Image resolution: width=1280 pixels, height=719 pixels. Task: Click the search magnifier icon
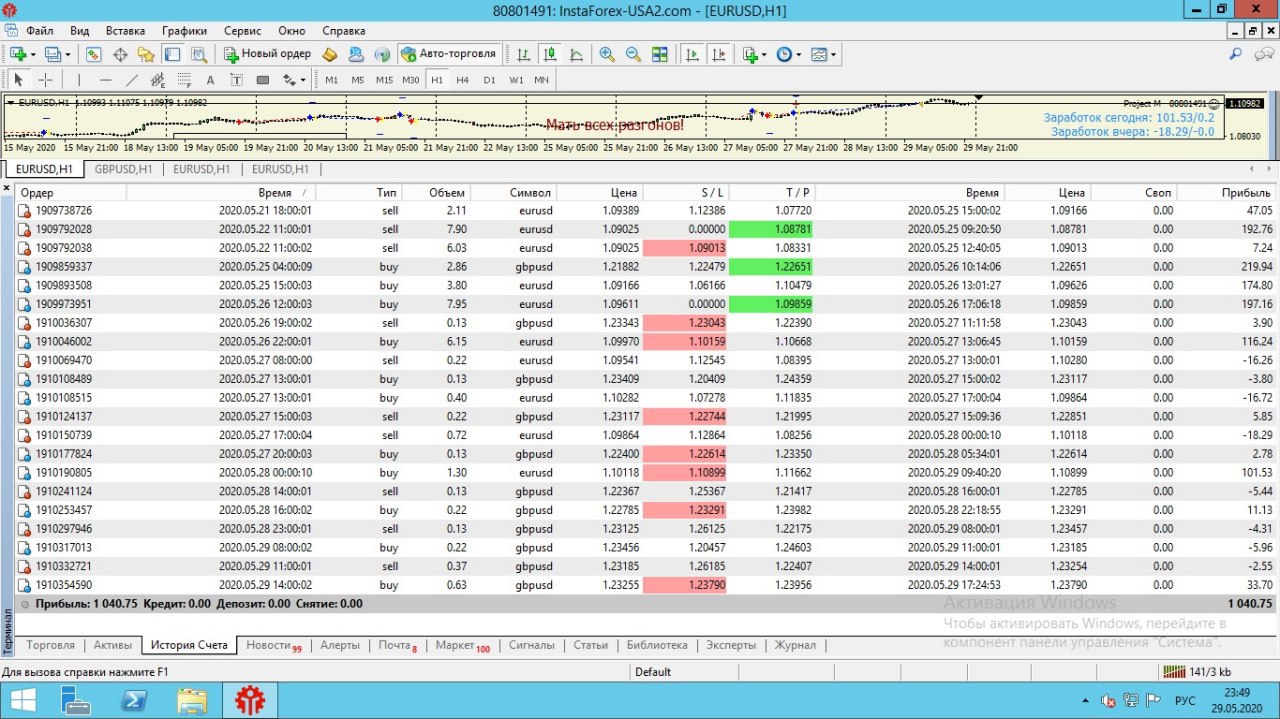[x=1236, y=54]
